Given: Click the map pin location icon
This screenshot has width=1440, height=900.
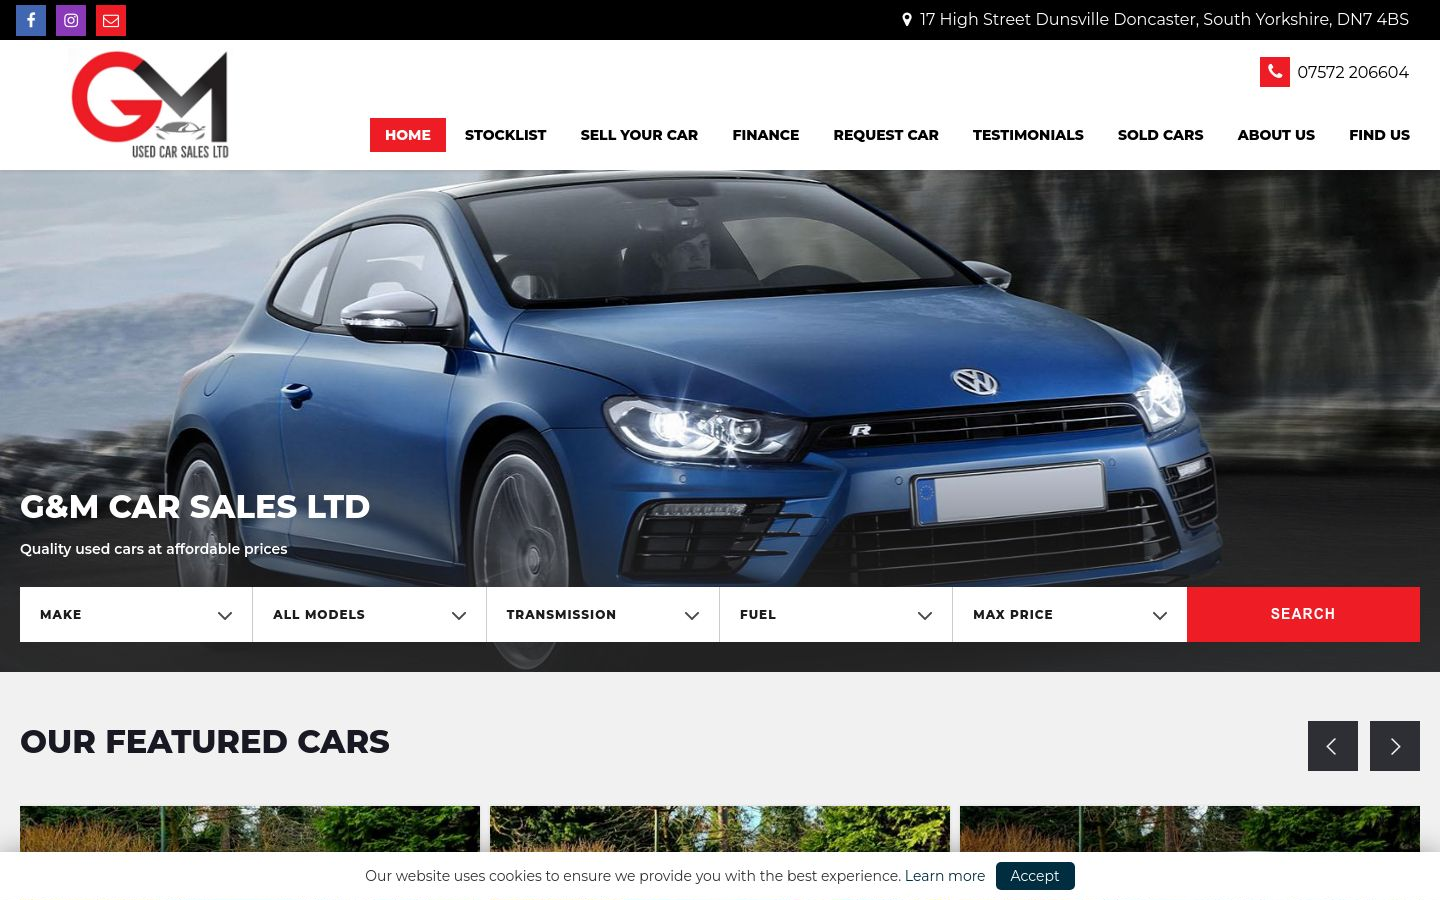Looking at the screenshot, I should click(907, 19).
